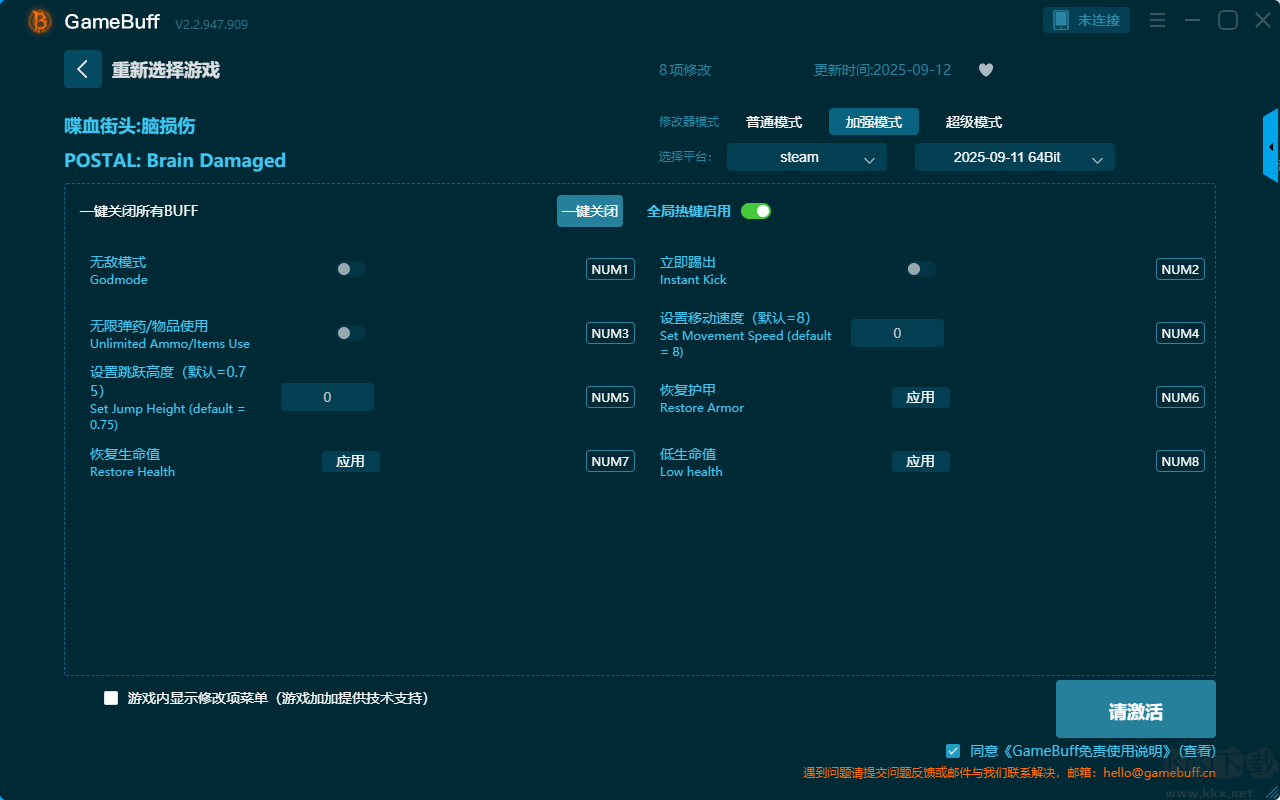The image size is (1280, 800).
Task: Click the NUM6 hotkey box for Restore Armor
Action: (x=1180, y=397)
